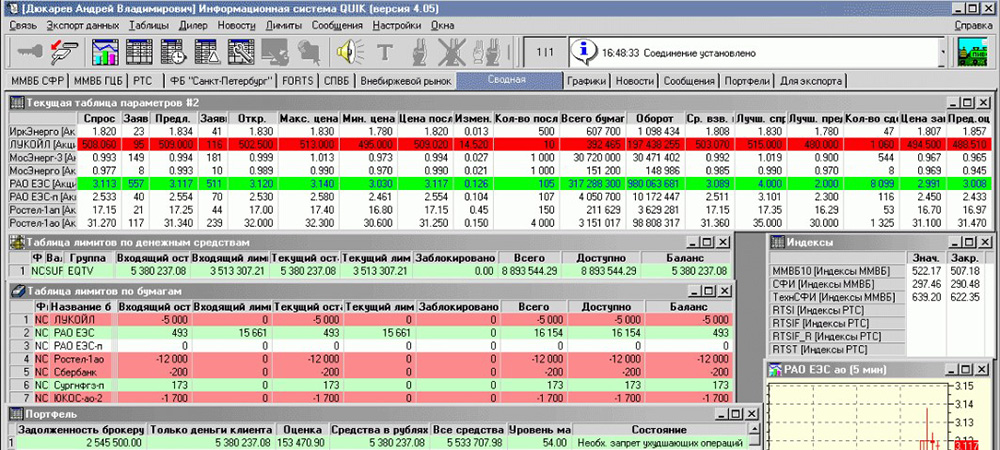
Task: Open the Новости menu
Action: 237,25
